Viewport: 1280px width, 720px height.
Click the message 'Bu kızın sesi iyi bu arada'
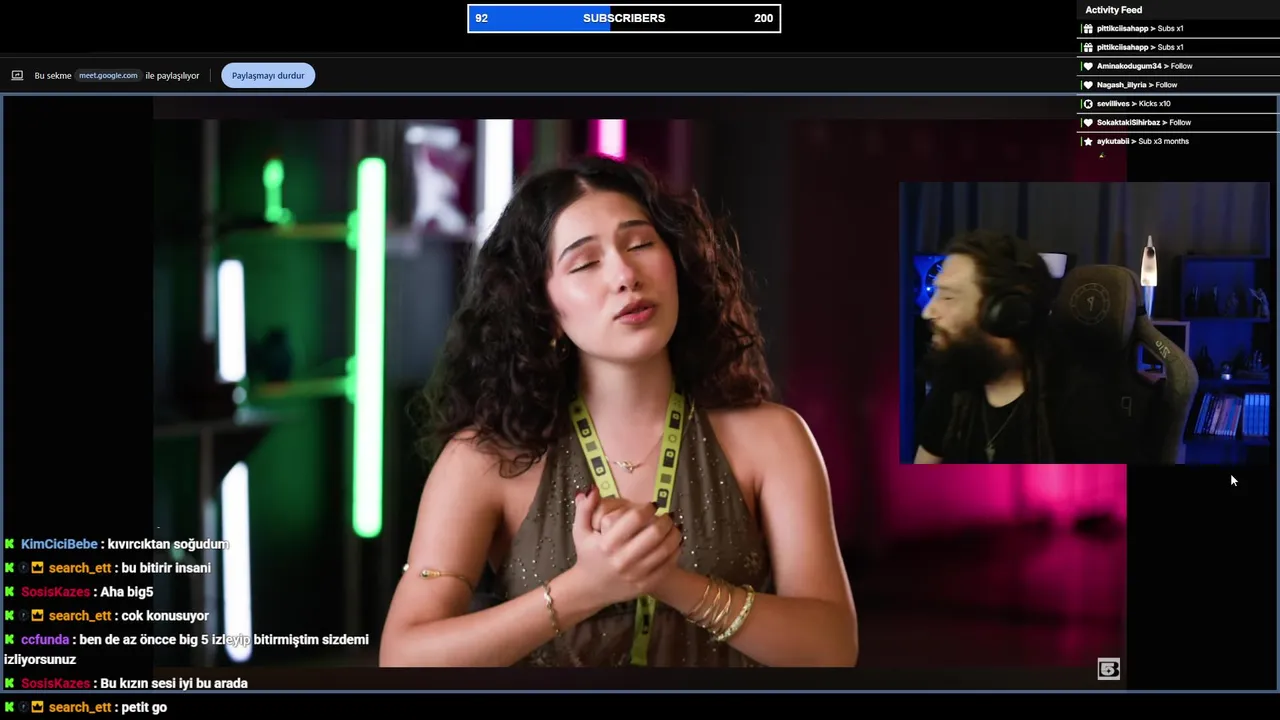(x=174, y=684)
